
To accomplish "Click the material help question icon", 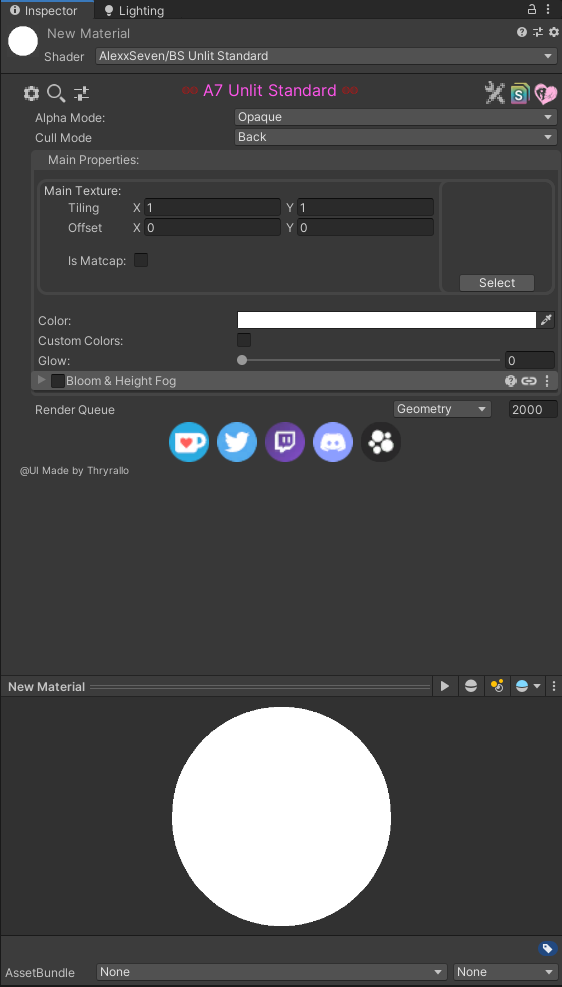I will coord(522,32).
